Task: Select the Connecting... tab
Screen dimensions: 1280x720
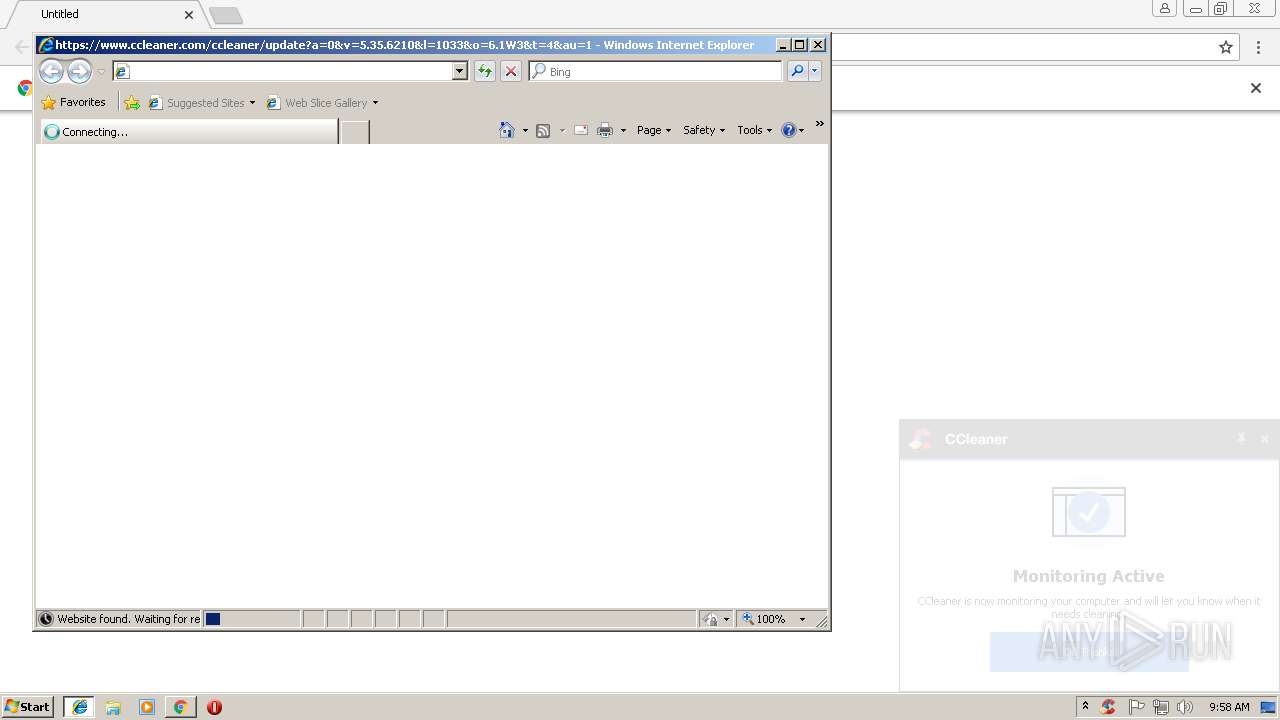Action: pos(189,131)
